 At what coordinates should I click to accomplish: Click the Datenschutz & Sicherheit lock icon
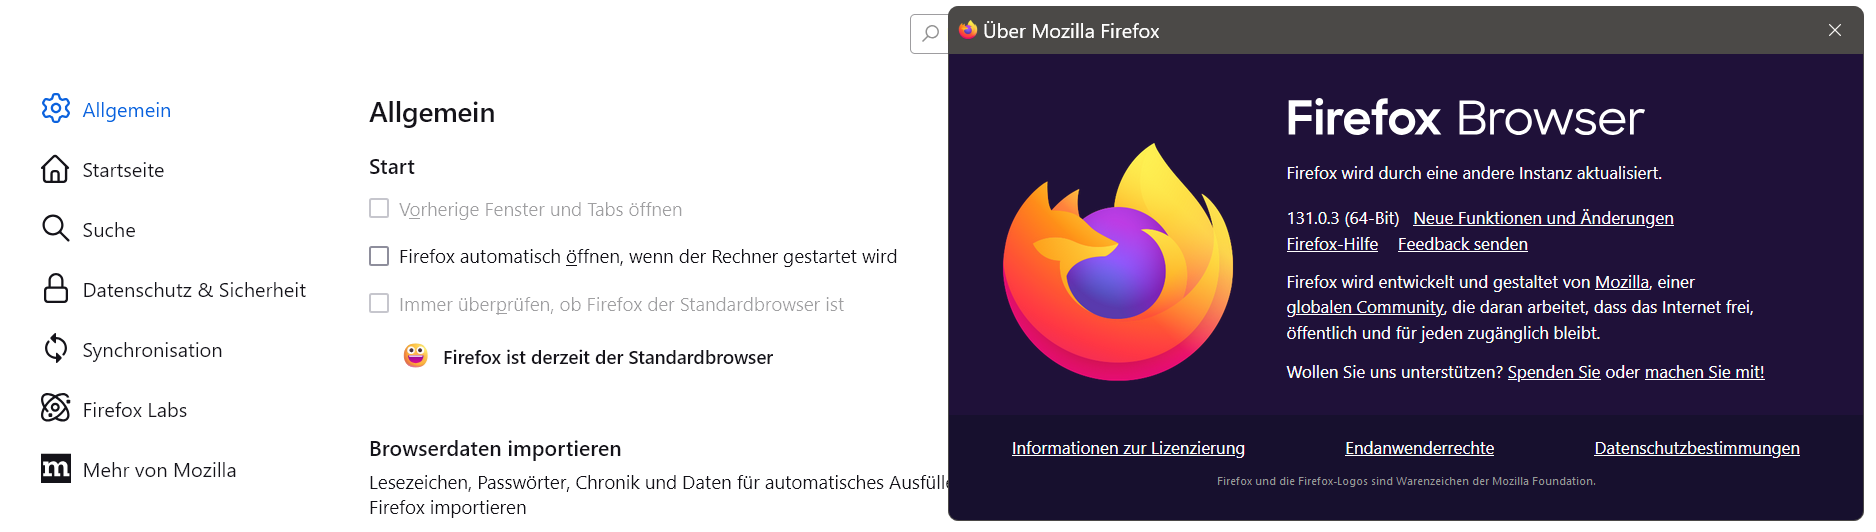tap(56, 289)
